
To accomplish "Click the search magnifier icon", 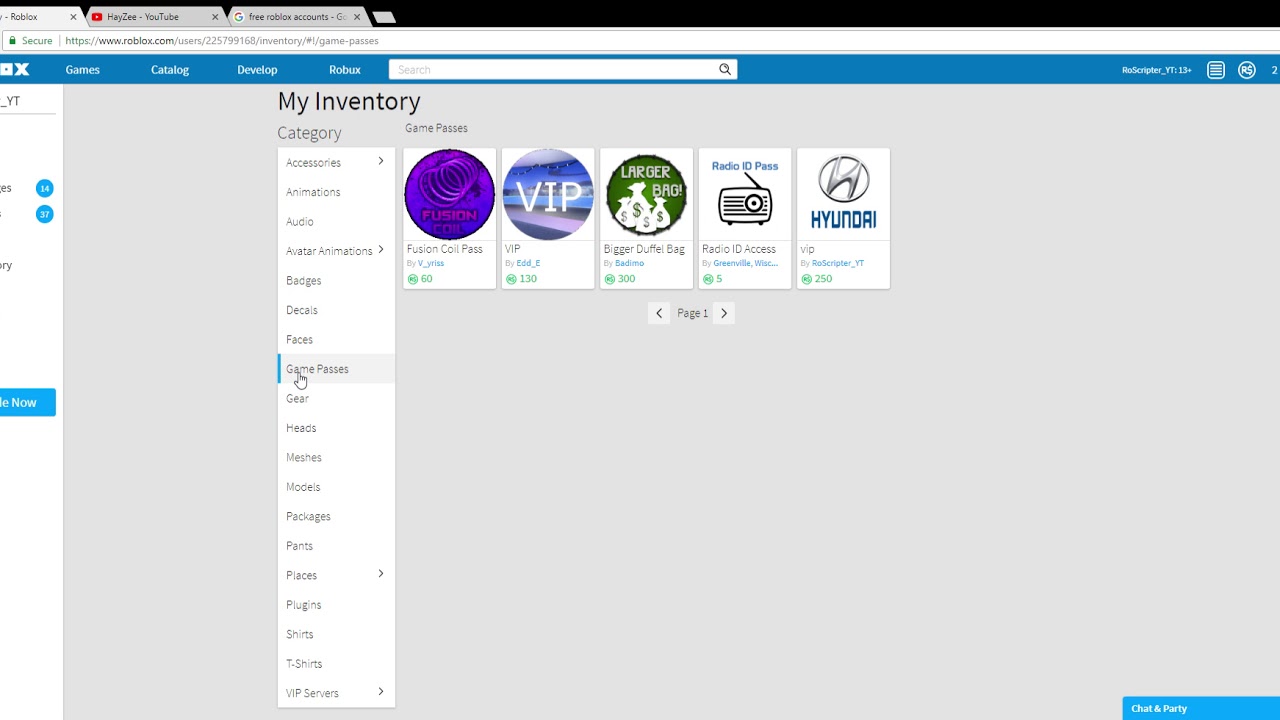I will click(x=725, y=69).
